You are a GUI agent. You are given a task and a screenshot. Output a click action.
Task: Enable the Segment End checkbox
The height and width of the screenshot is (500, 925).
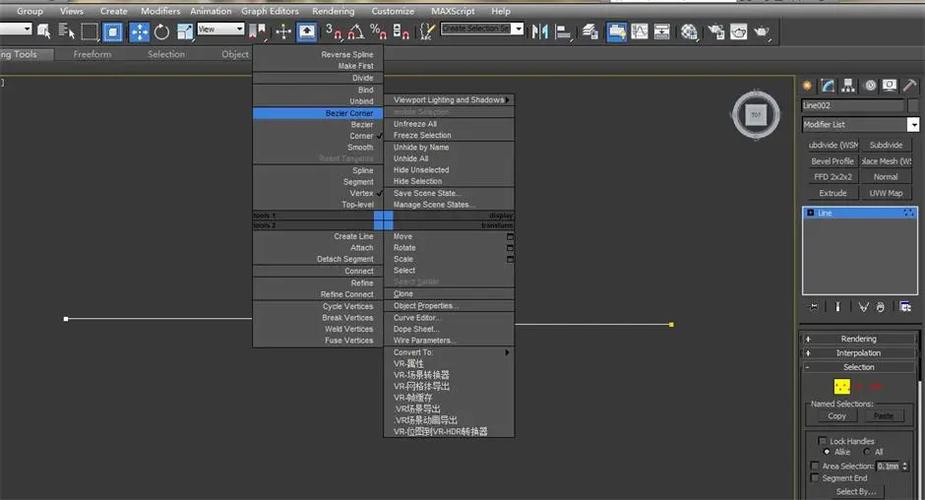[x=815, y=478]
